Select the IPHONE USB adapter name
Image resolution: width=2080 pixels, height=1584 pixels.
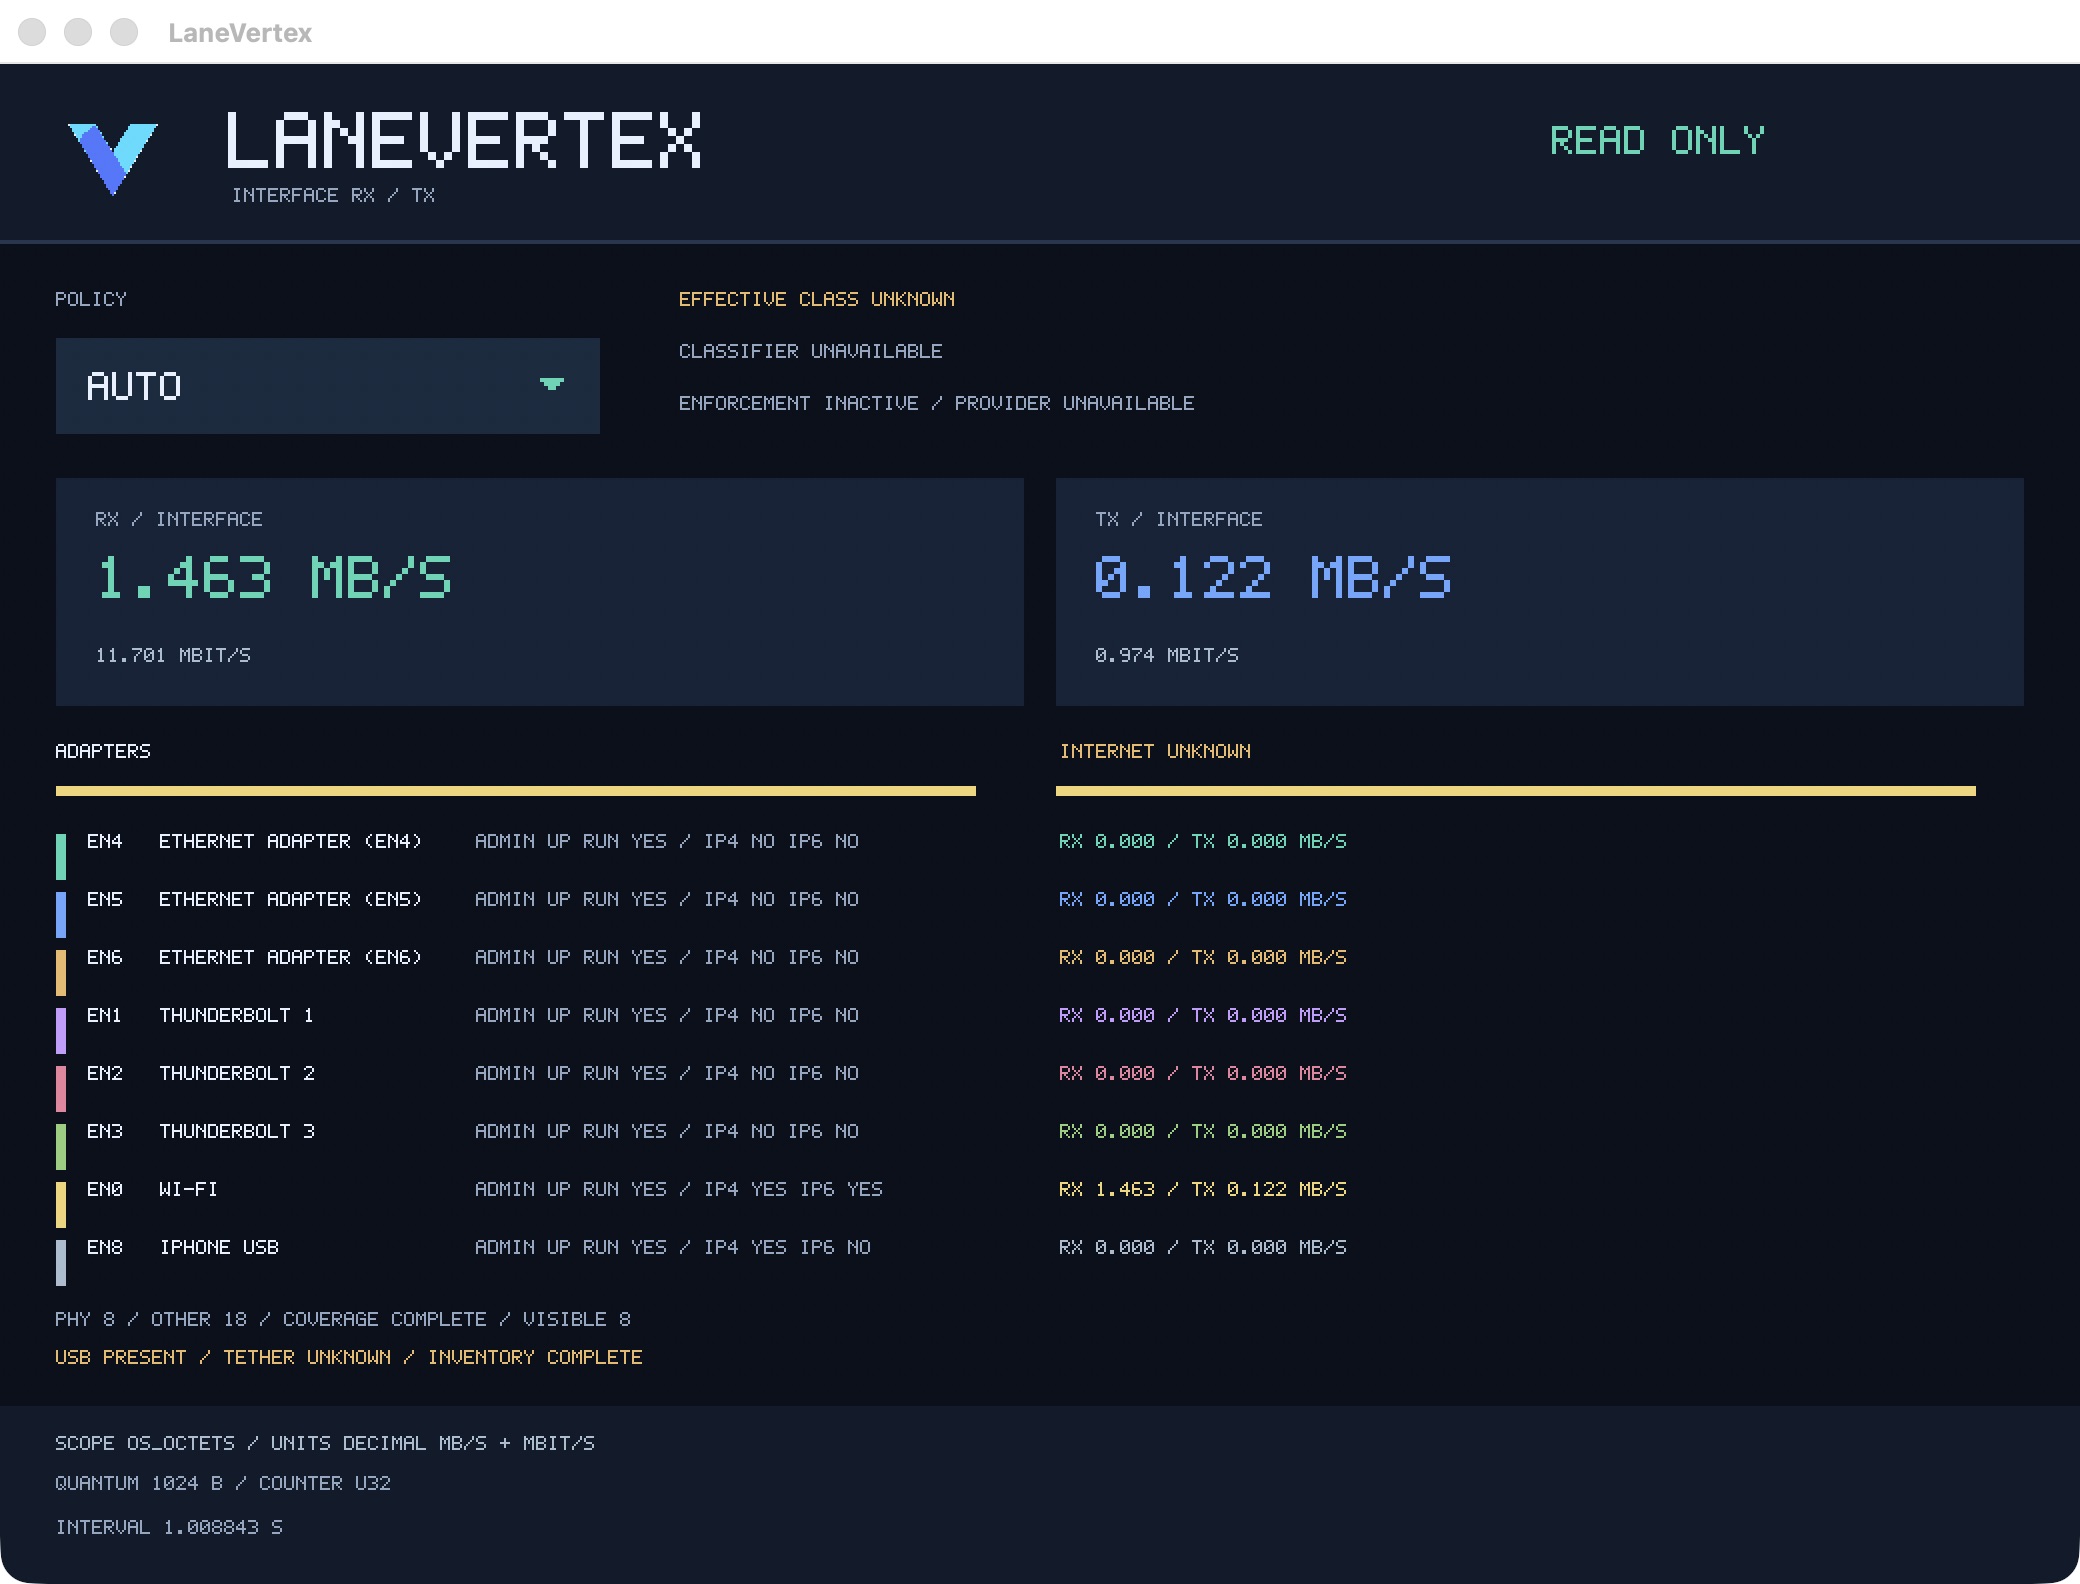point(219,1247)
